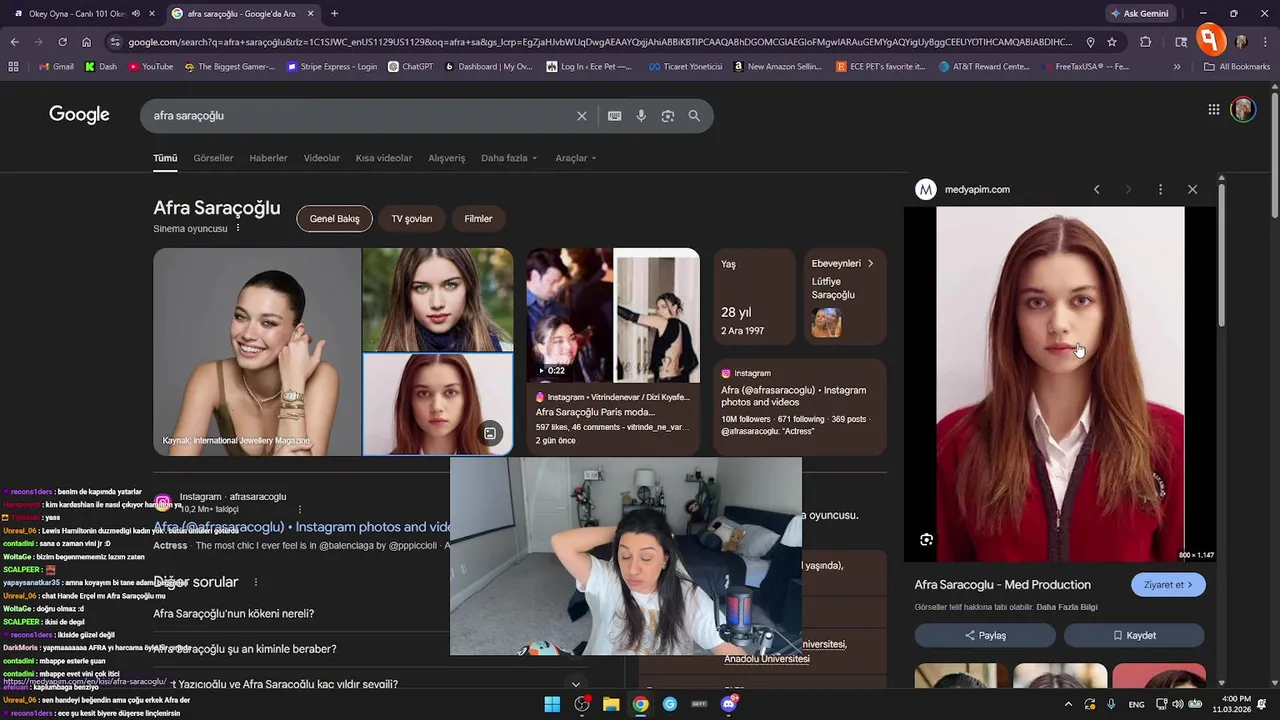Submit search with the magnifier icon

(694, 116)
